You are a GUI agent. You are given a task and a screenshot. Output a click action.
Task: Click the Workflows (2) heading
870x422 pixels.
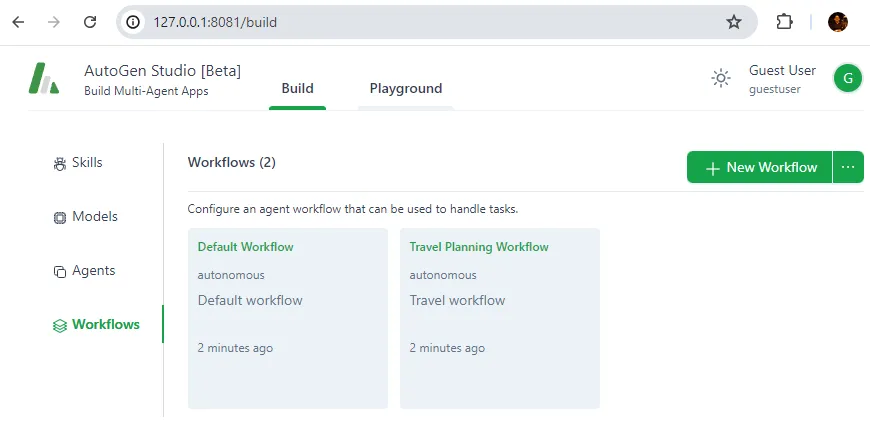[x=231, y=162]
